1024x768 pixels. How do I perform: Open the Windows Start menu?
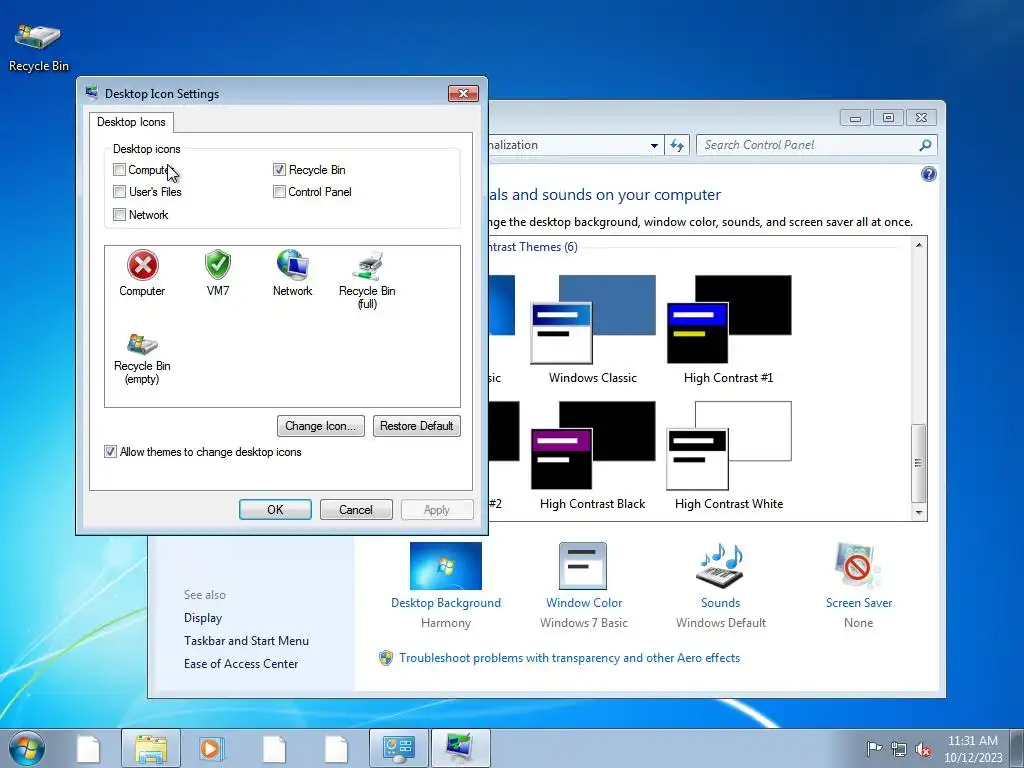27,748
